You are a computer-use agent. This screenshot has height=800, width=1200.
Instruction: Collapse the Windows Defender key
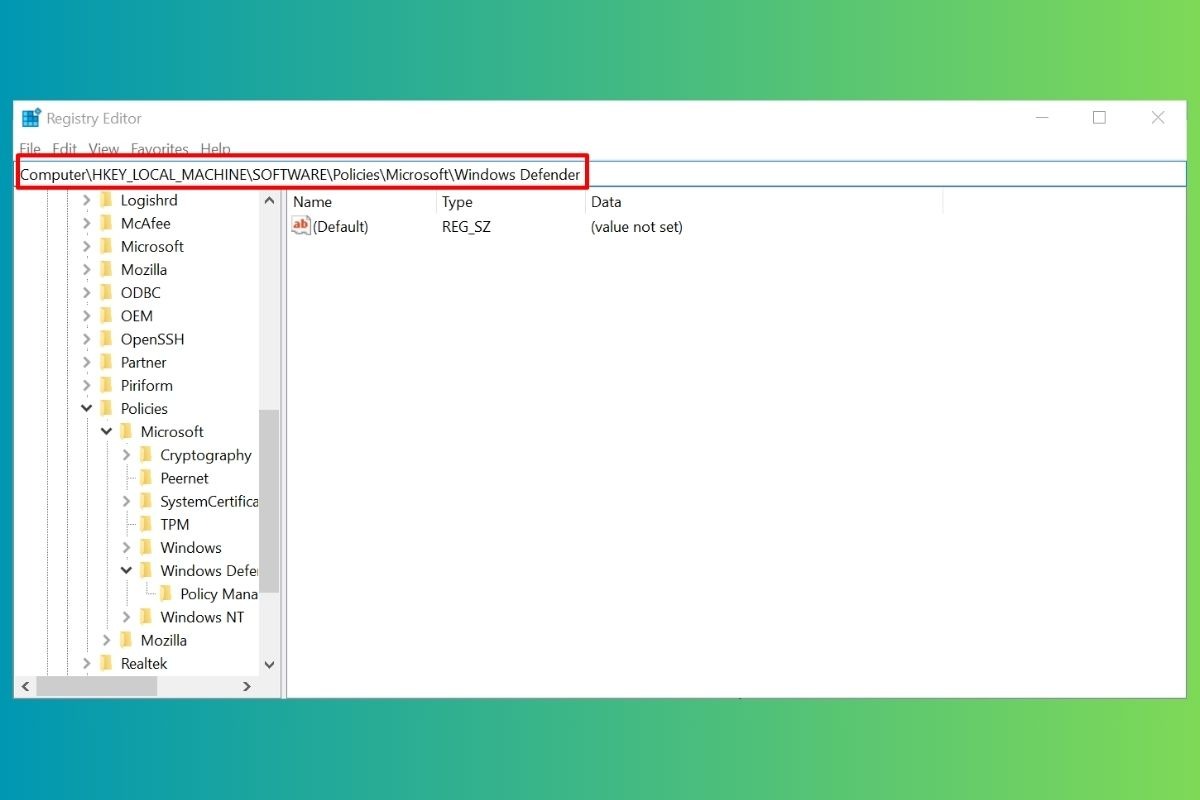click(x=127, y=571)
